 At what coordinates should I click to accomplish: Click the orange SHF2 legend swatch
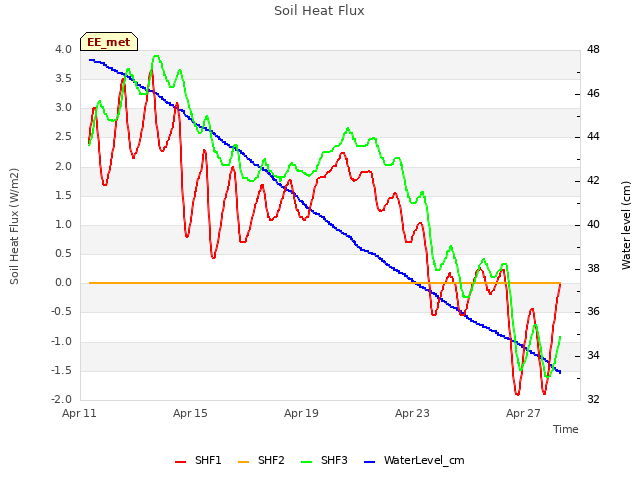tap(243, 462)
